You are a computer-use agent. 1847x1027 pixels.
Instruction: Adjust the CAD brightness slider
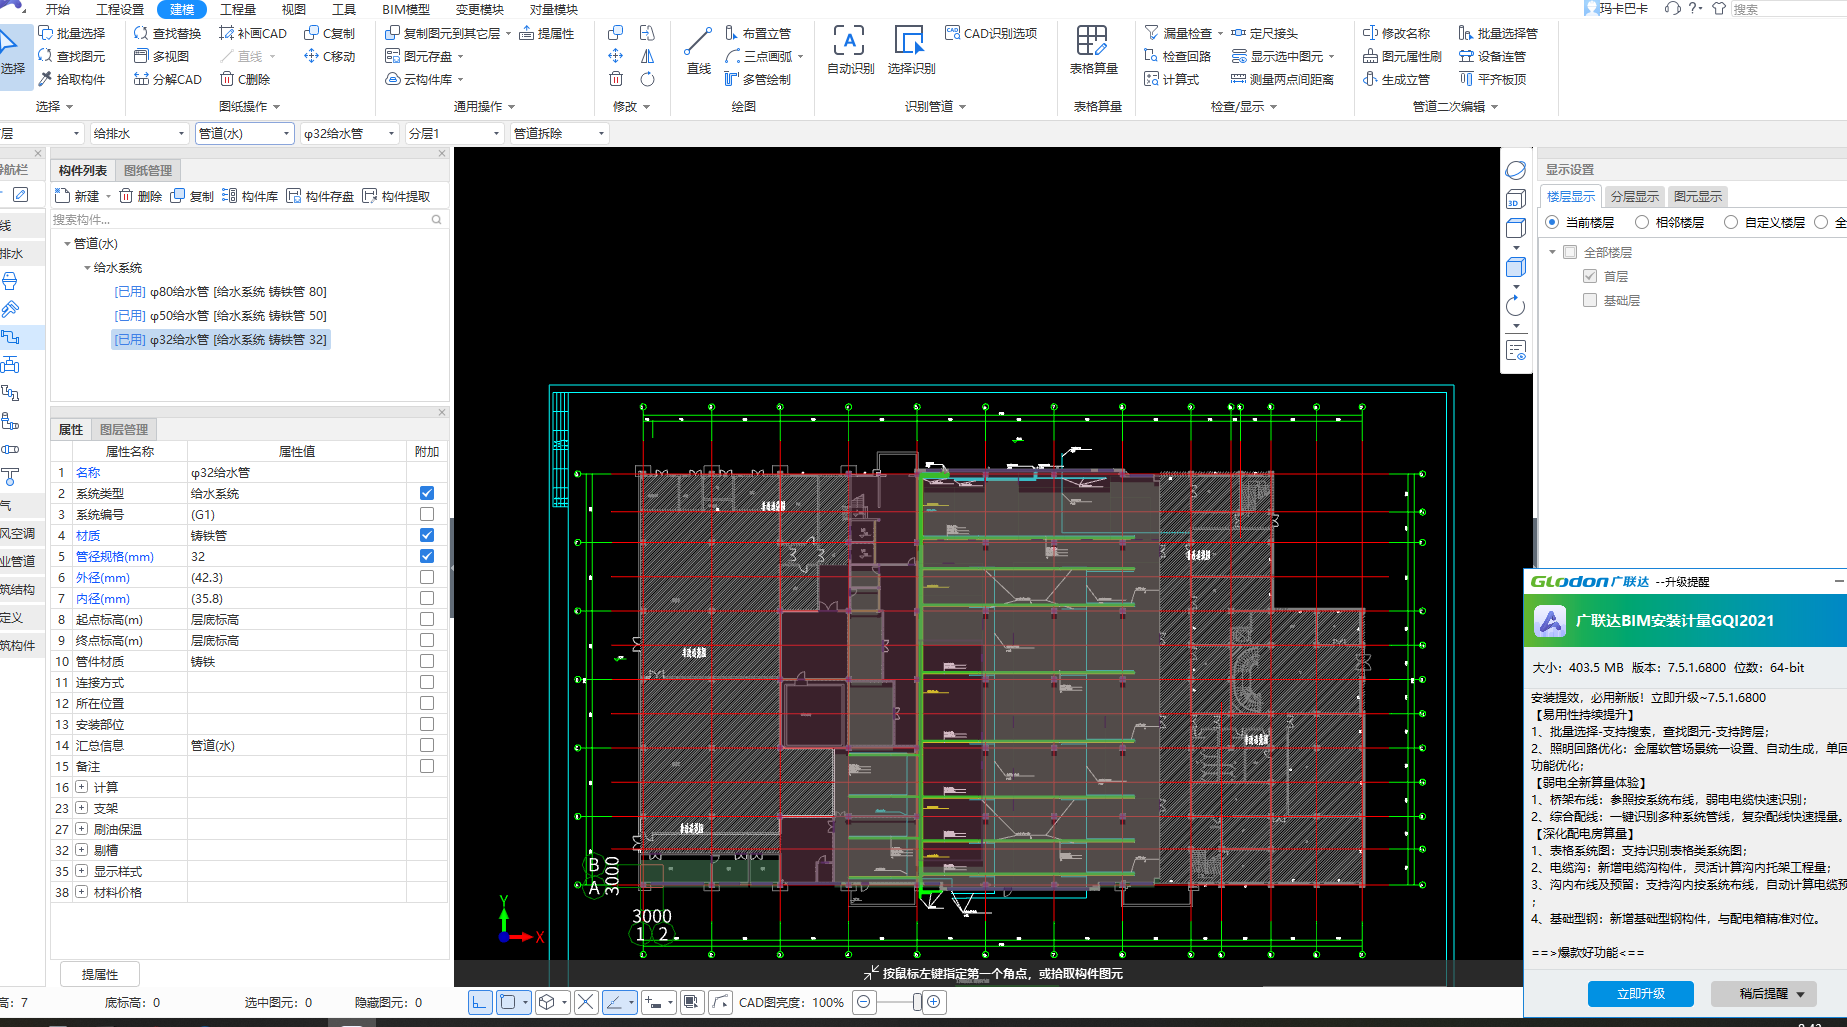916,1001
